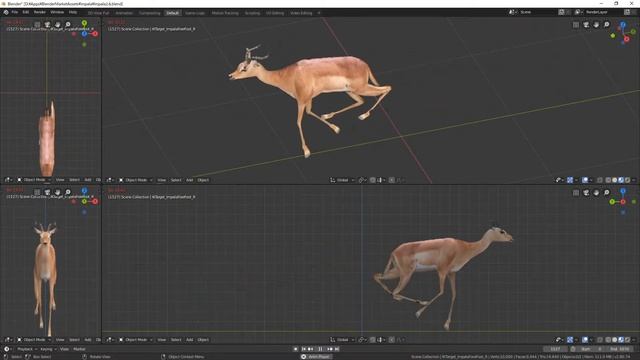Toggle orthographic grid icon in perspective viewport
The height and width of the screenshot is (360, 640).
(x=576, y=25)
